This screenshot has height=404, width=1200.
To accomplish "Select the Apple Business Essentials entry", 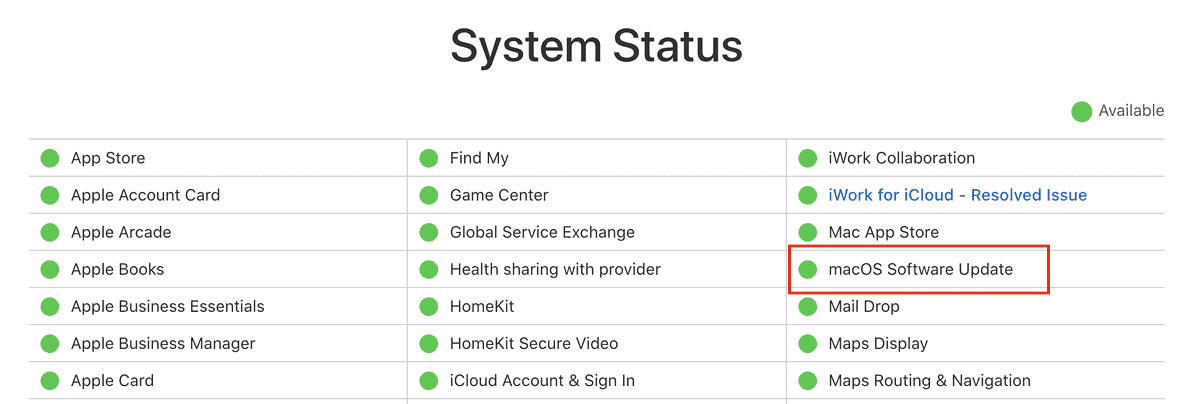I will pos(167,306).
